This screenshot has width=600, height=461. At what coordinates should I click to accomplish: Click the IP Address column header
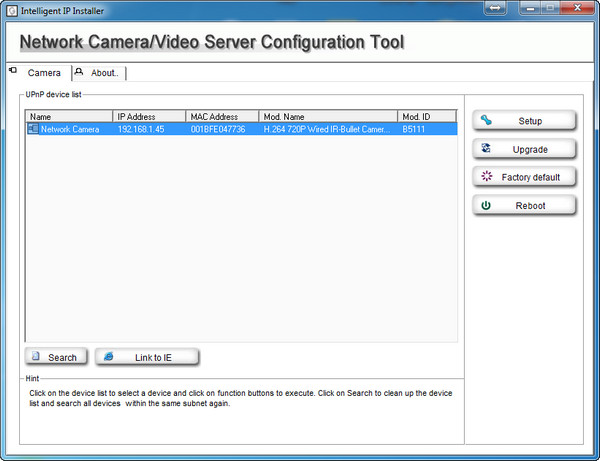click(150, 116)
